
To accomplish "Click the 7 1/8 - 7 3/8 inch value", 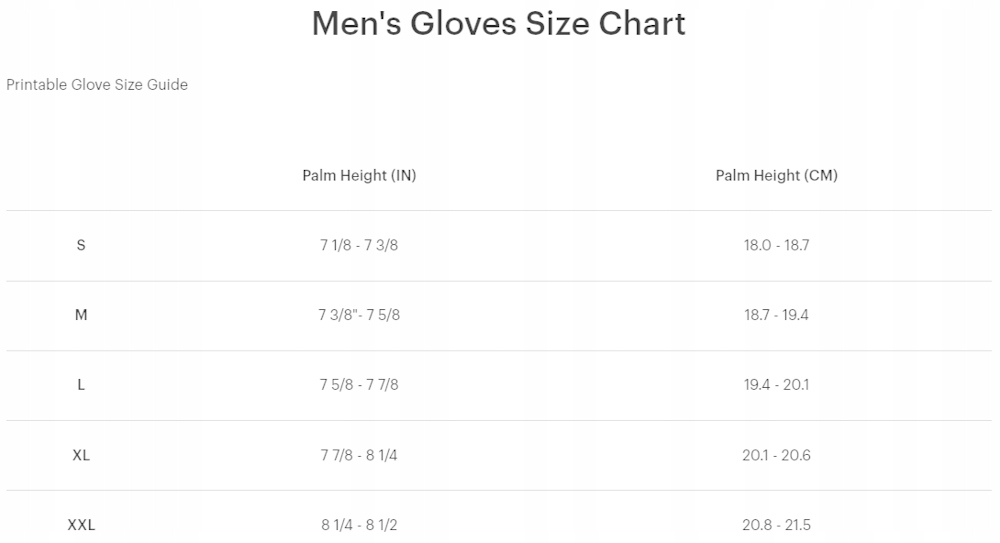I will (x=359, y=245).
